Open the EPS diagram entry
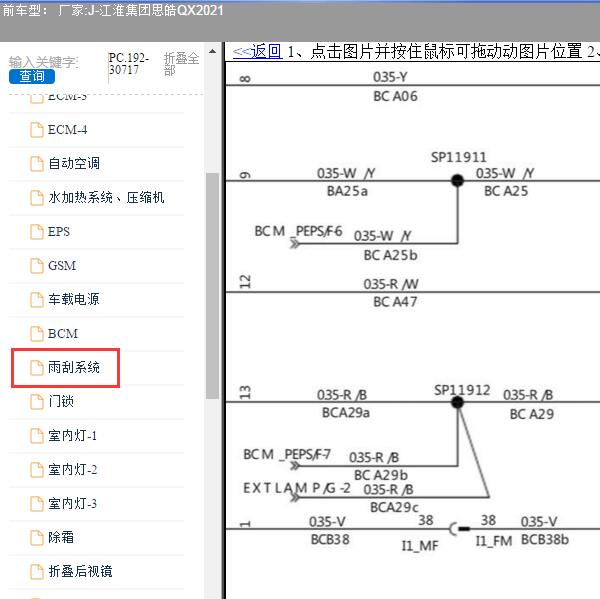The height and width of the screenshot is (599, 600). click(59, 232)
